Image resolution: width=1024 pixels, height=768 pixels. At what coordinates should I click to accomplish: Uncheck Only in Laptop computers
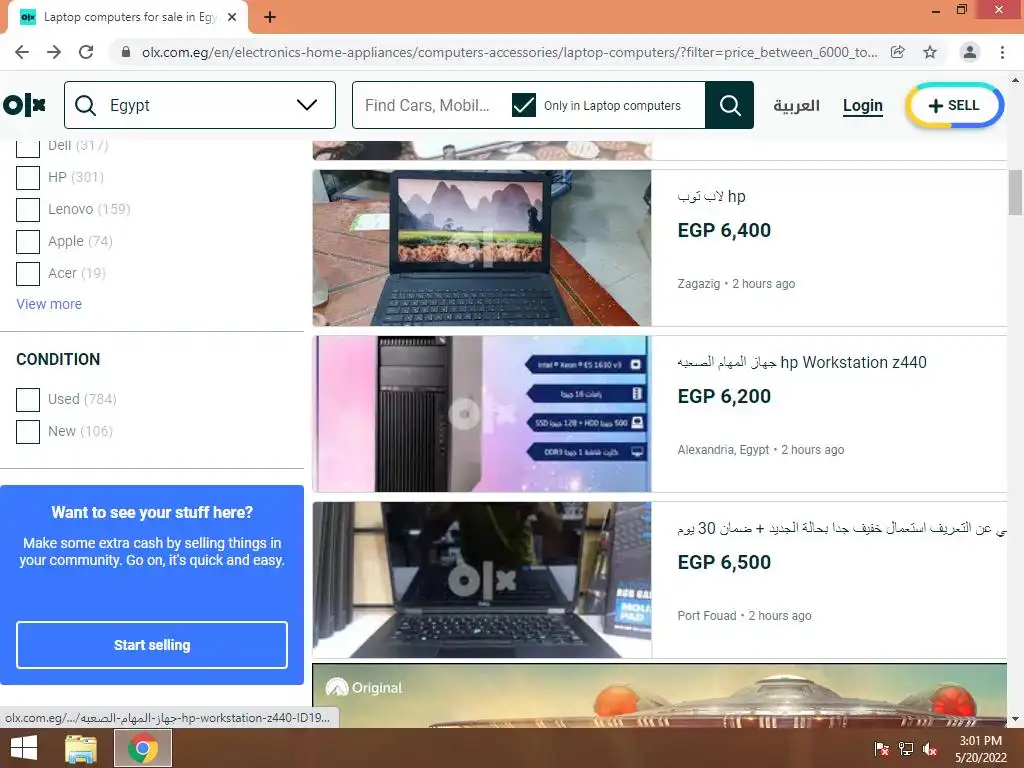[x=524, y=105]
